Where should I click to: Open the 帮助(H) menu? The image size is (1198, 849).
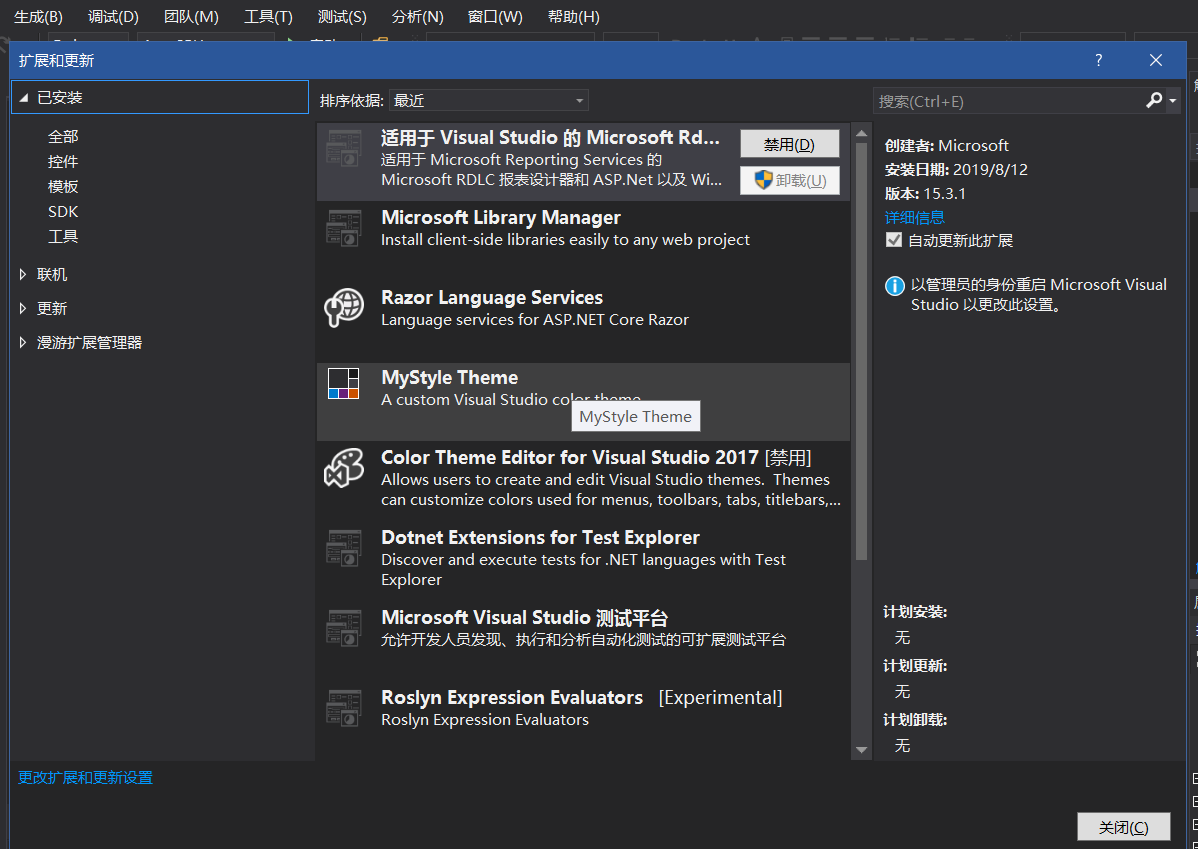[573, 17]
